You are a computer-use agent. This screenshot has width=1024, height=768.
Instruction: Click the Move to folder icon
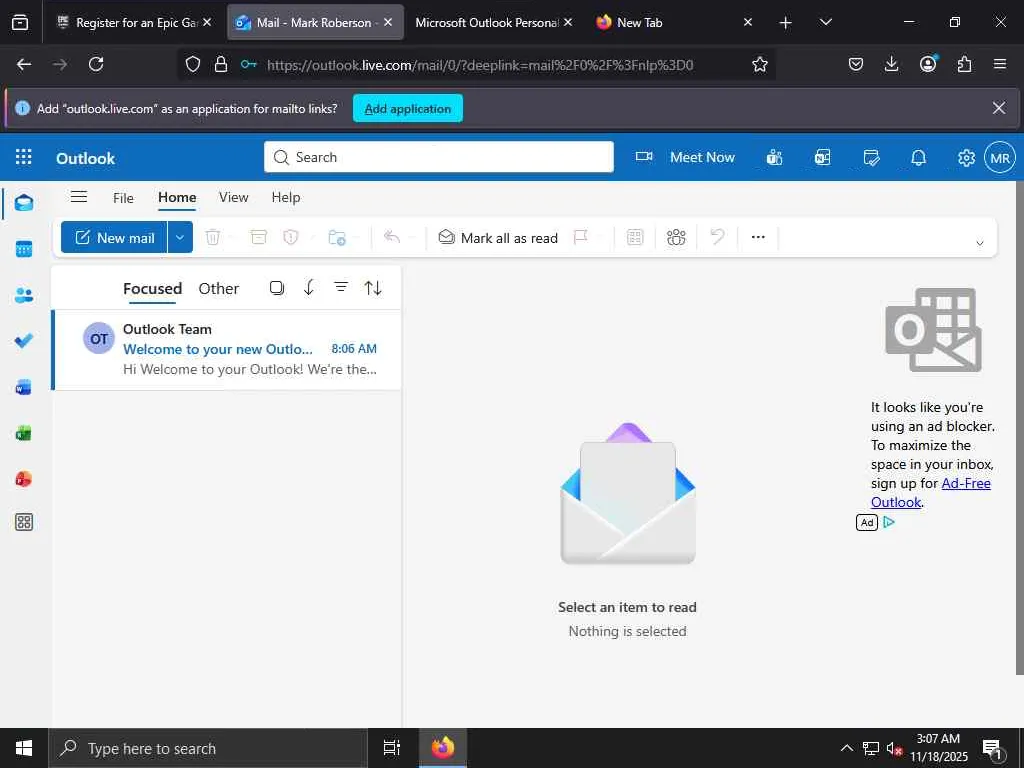(337, 237)
